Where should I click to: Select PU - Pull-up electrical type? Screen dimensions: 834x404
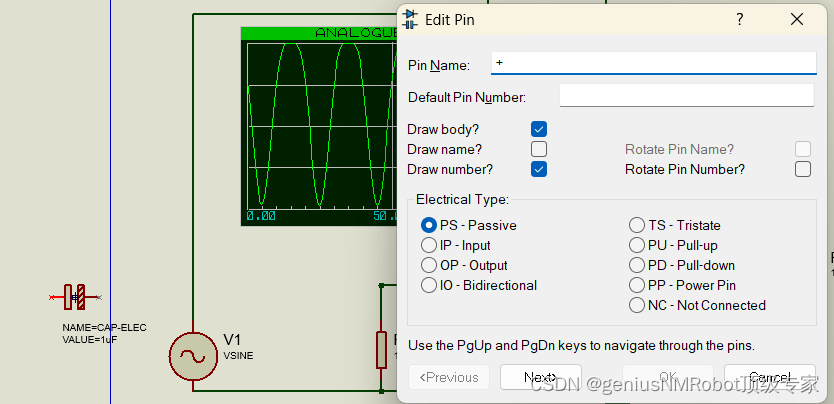click(637, 246)
